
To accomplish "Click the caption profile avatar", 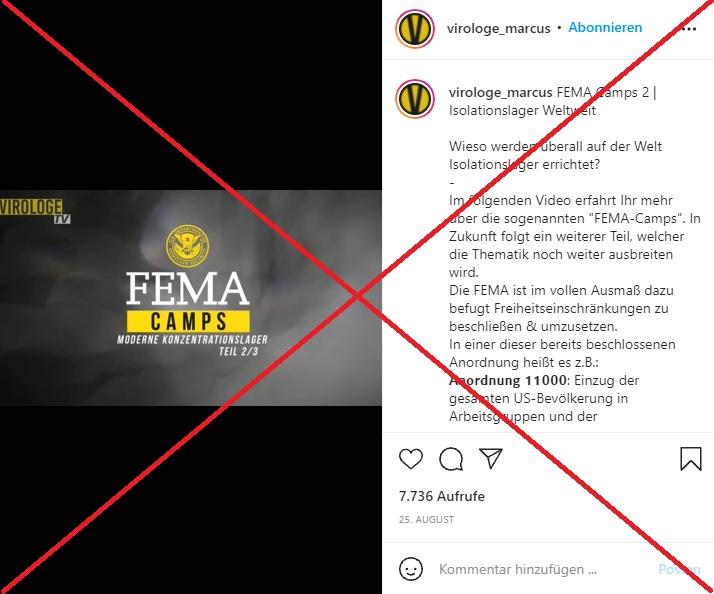I will tap(414, 99).
